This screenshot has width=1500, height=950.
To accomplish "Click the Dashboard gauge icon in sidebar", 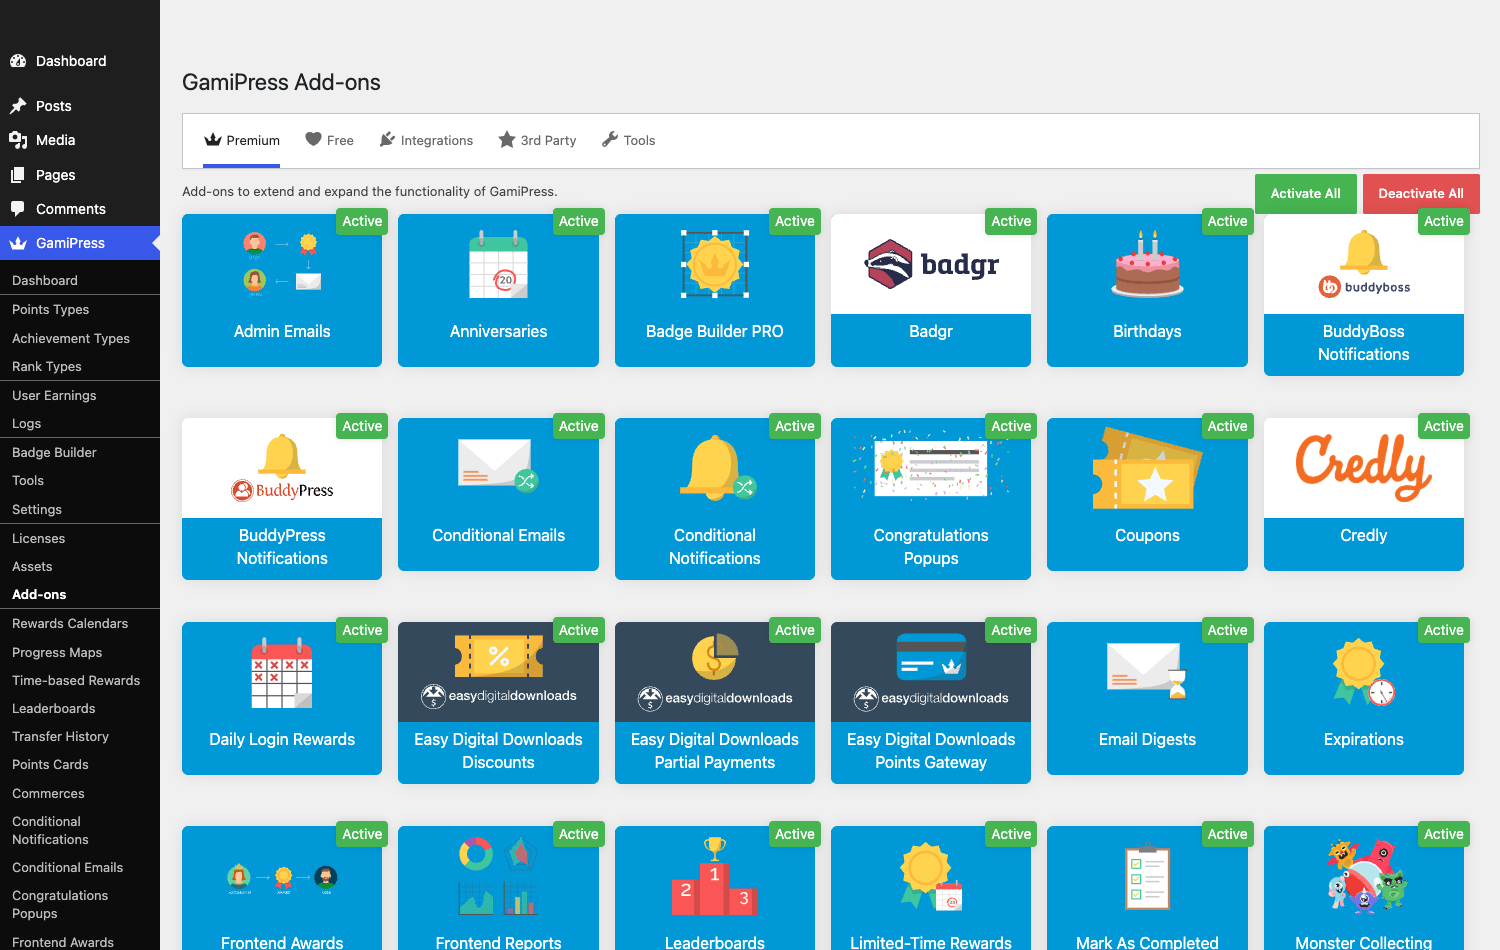I will coord(18,61).
